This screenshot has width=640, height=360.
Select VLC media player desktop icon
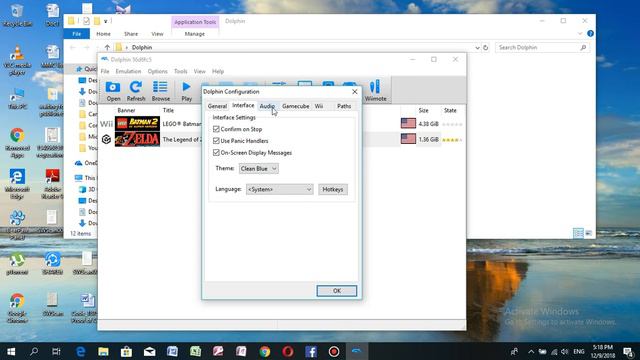click(17, 60)
